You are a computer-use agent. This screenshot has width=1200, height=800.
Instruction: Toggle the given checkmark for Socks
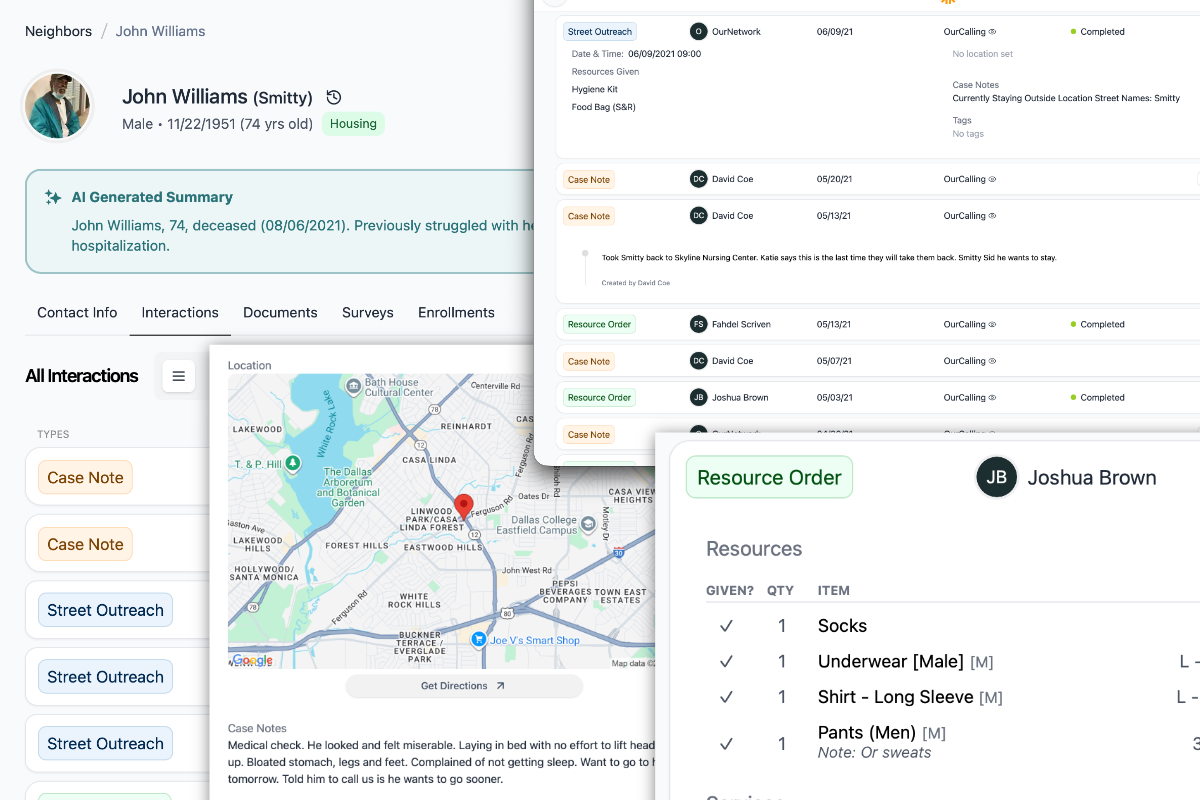point(727,626)
